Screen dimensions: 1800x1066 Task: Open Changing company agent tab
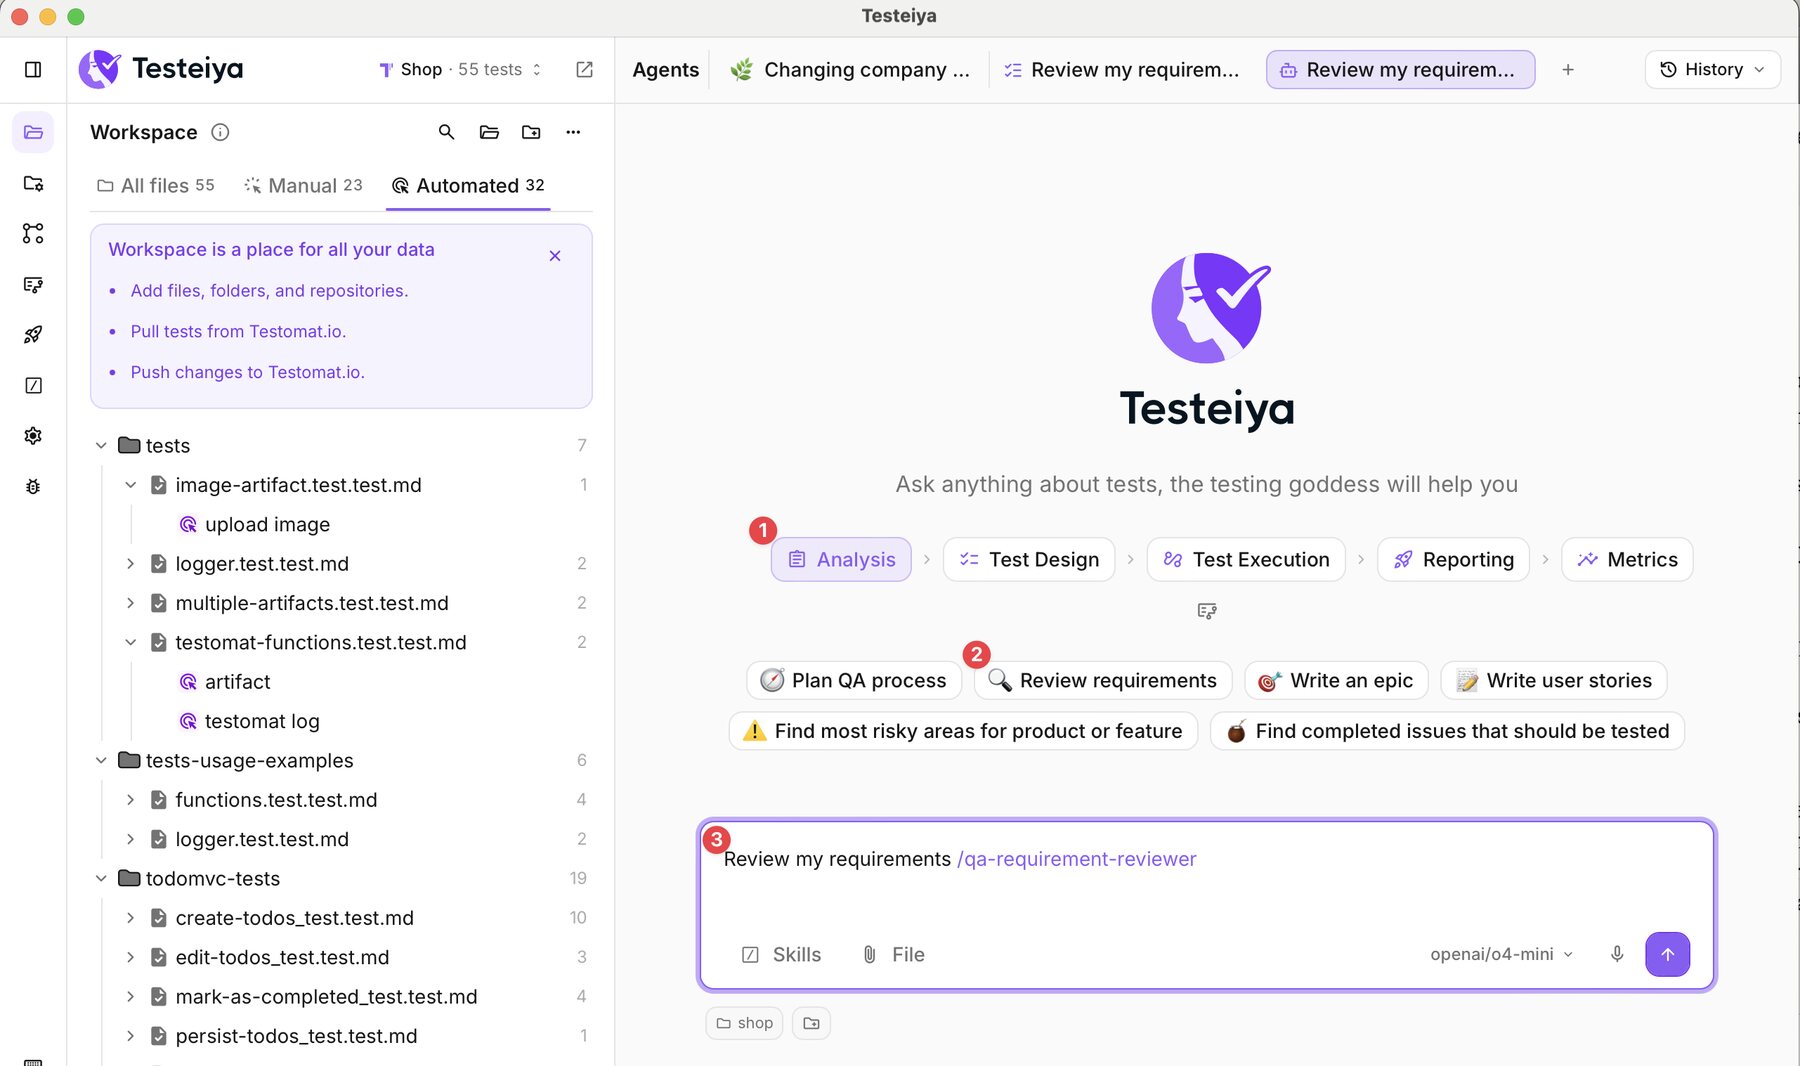[850, 70]
